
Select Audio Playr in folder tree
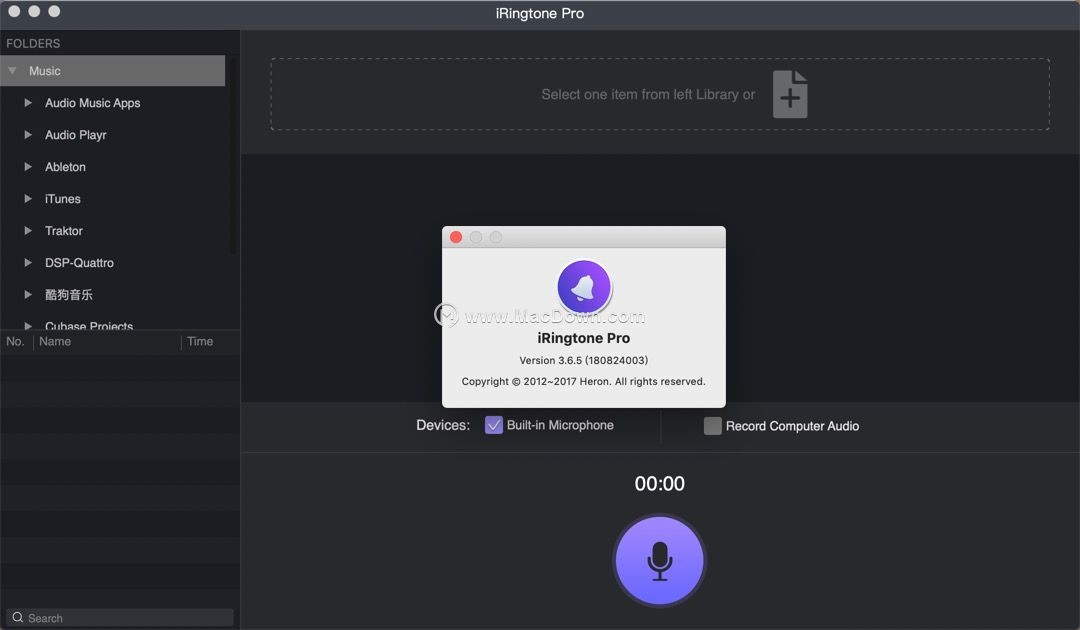(x=76, y=135)
